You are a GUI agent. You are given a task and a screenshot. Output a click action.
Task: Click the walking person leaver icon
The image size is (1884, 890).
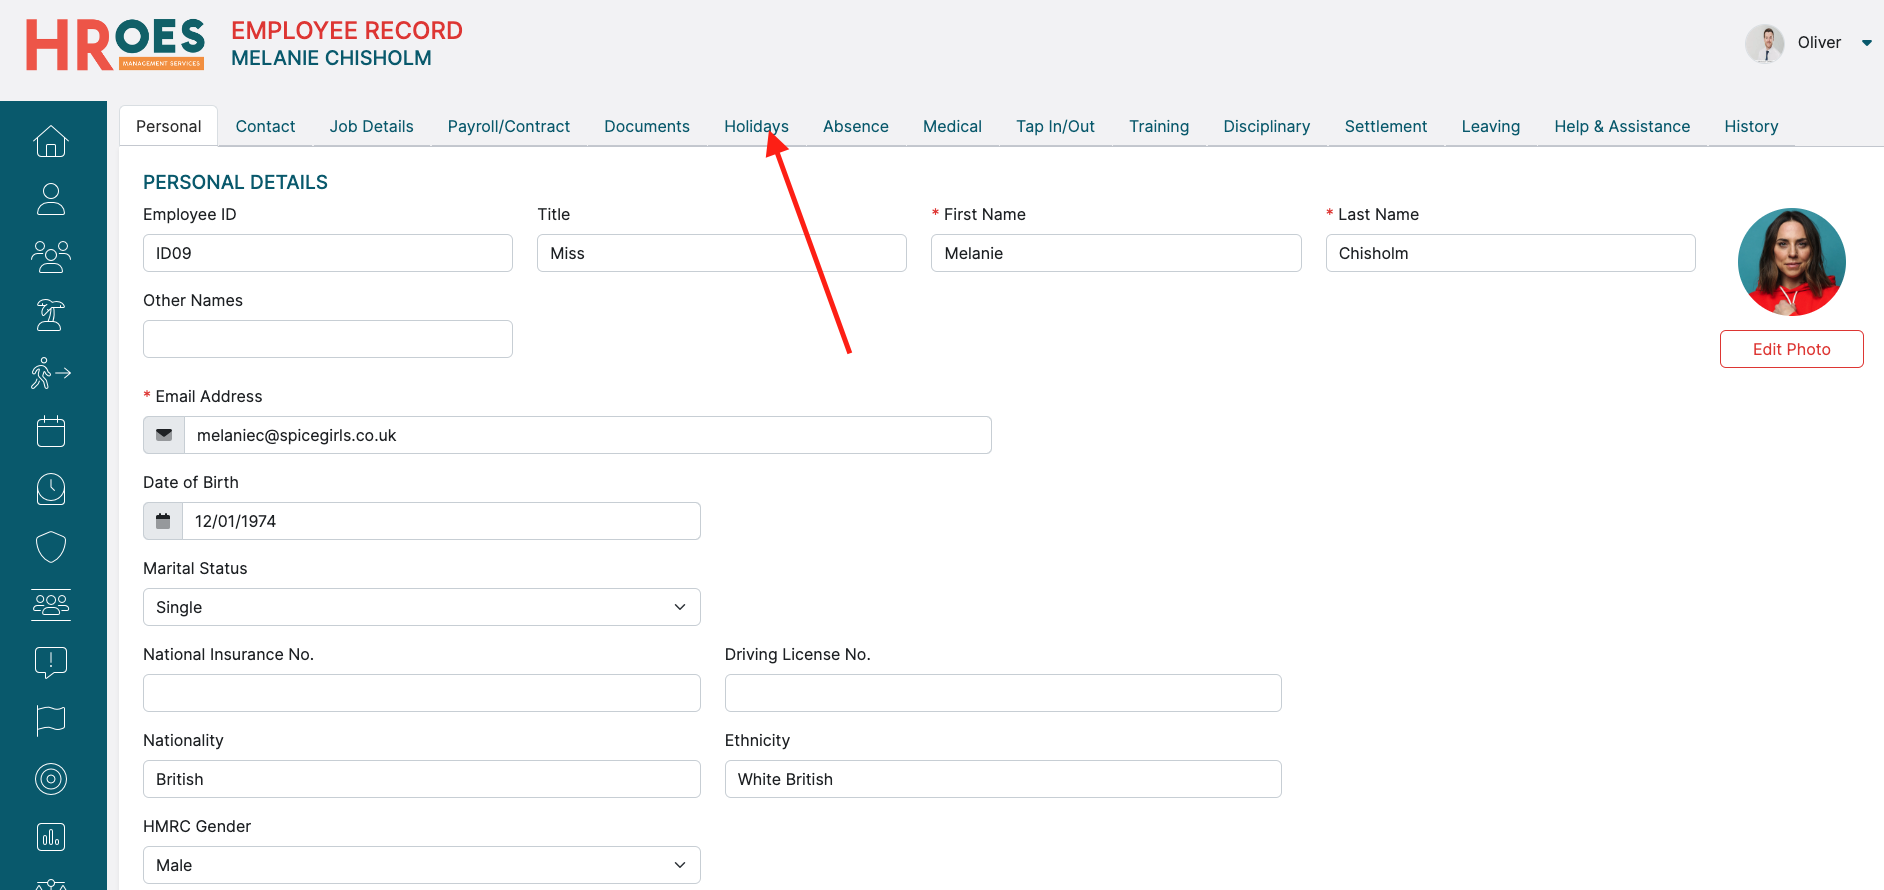(x=51, y=373)
